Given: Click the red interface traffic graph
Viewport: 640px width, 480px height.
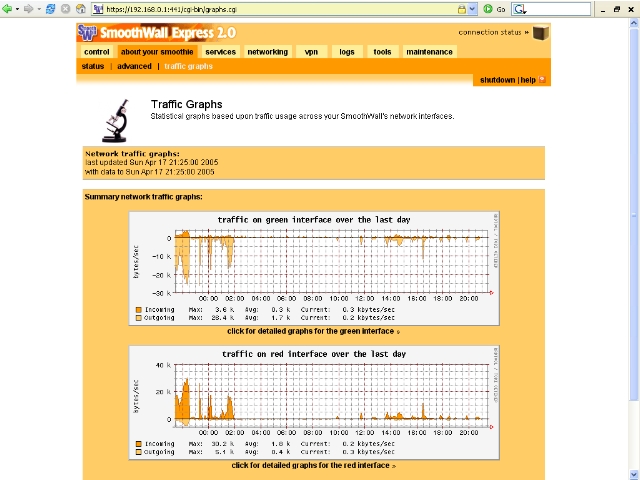Looking at the screenshot, I should (314, 402).
